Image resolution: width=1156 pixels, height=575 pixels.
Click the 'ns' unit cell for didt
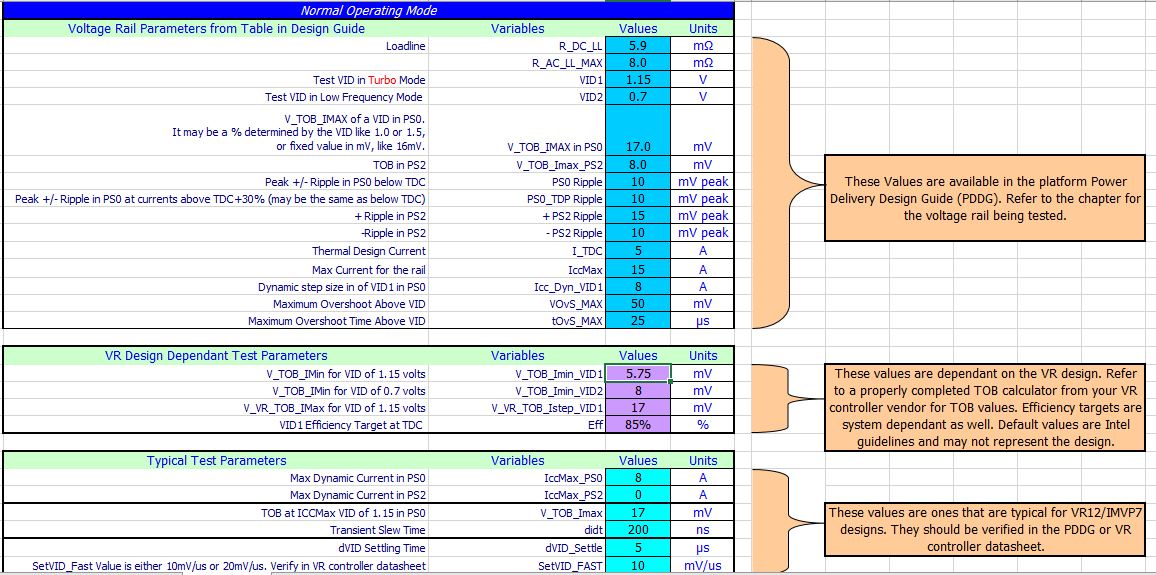pos(703,530)
